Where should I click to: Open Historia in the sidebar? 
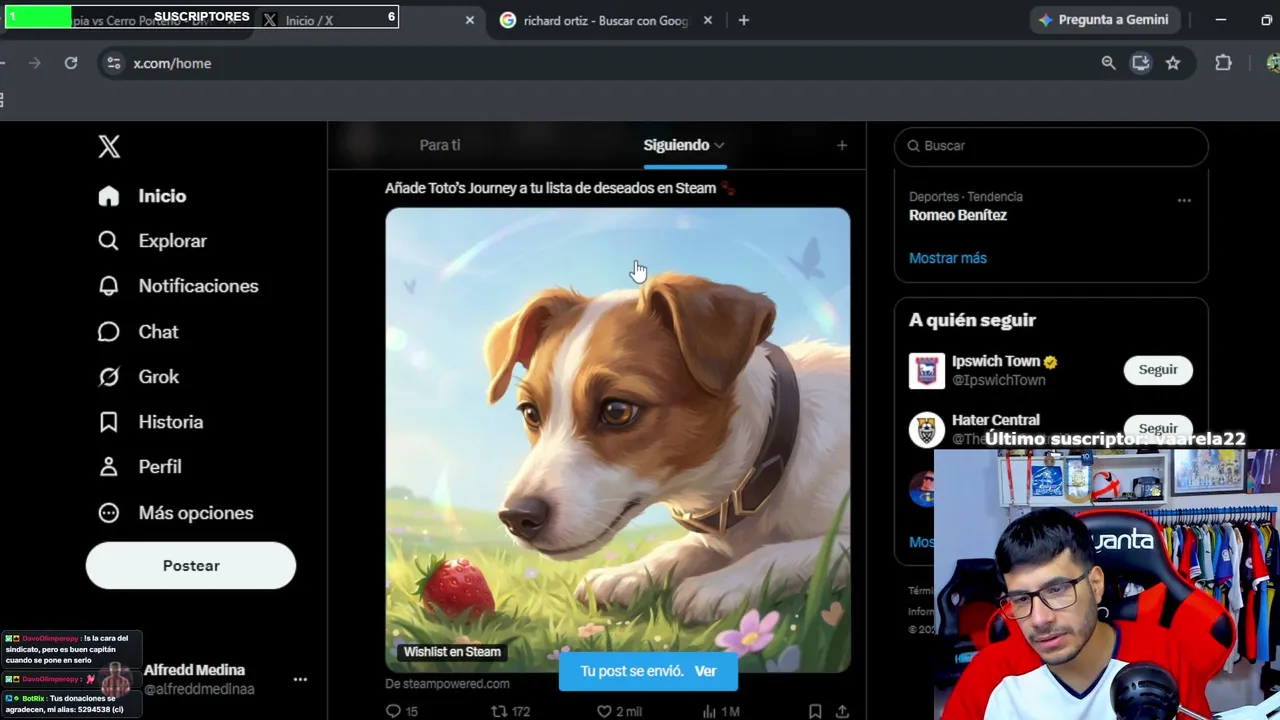point(150,422)
